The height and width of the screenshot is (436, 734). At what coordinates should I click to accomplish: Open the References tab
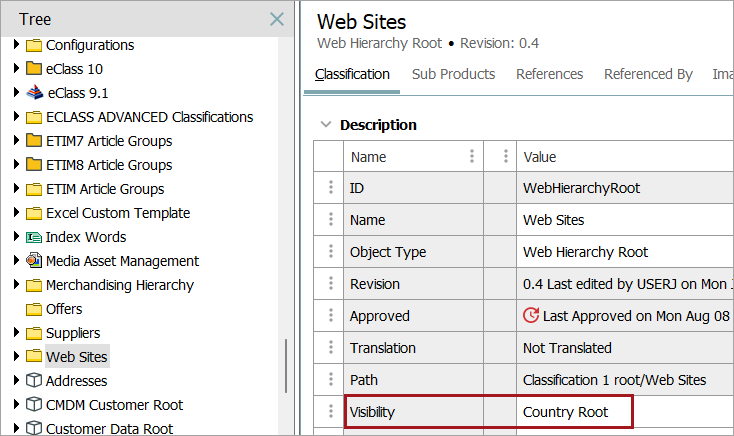click(549, 74)
